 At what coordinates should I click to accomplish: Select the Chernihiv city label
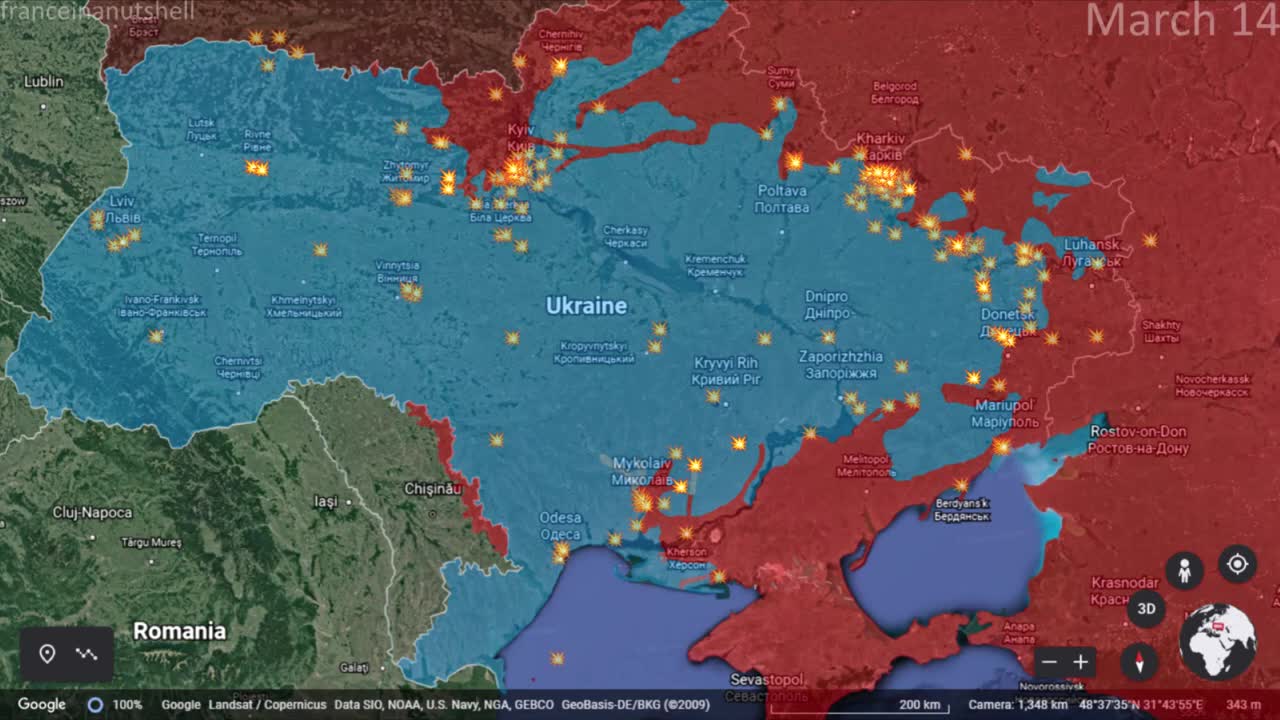(x=561, y=39)
